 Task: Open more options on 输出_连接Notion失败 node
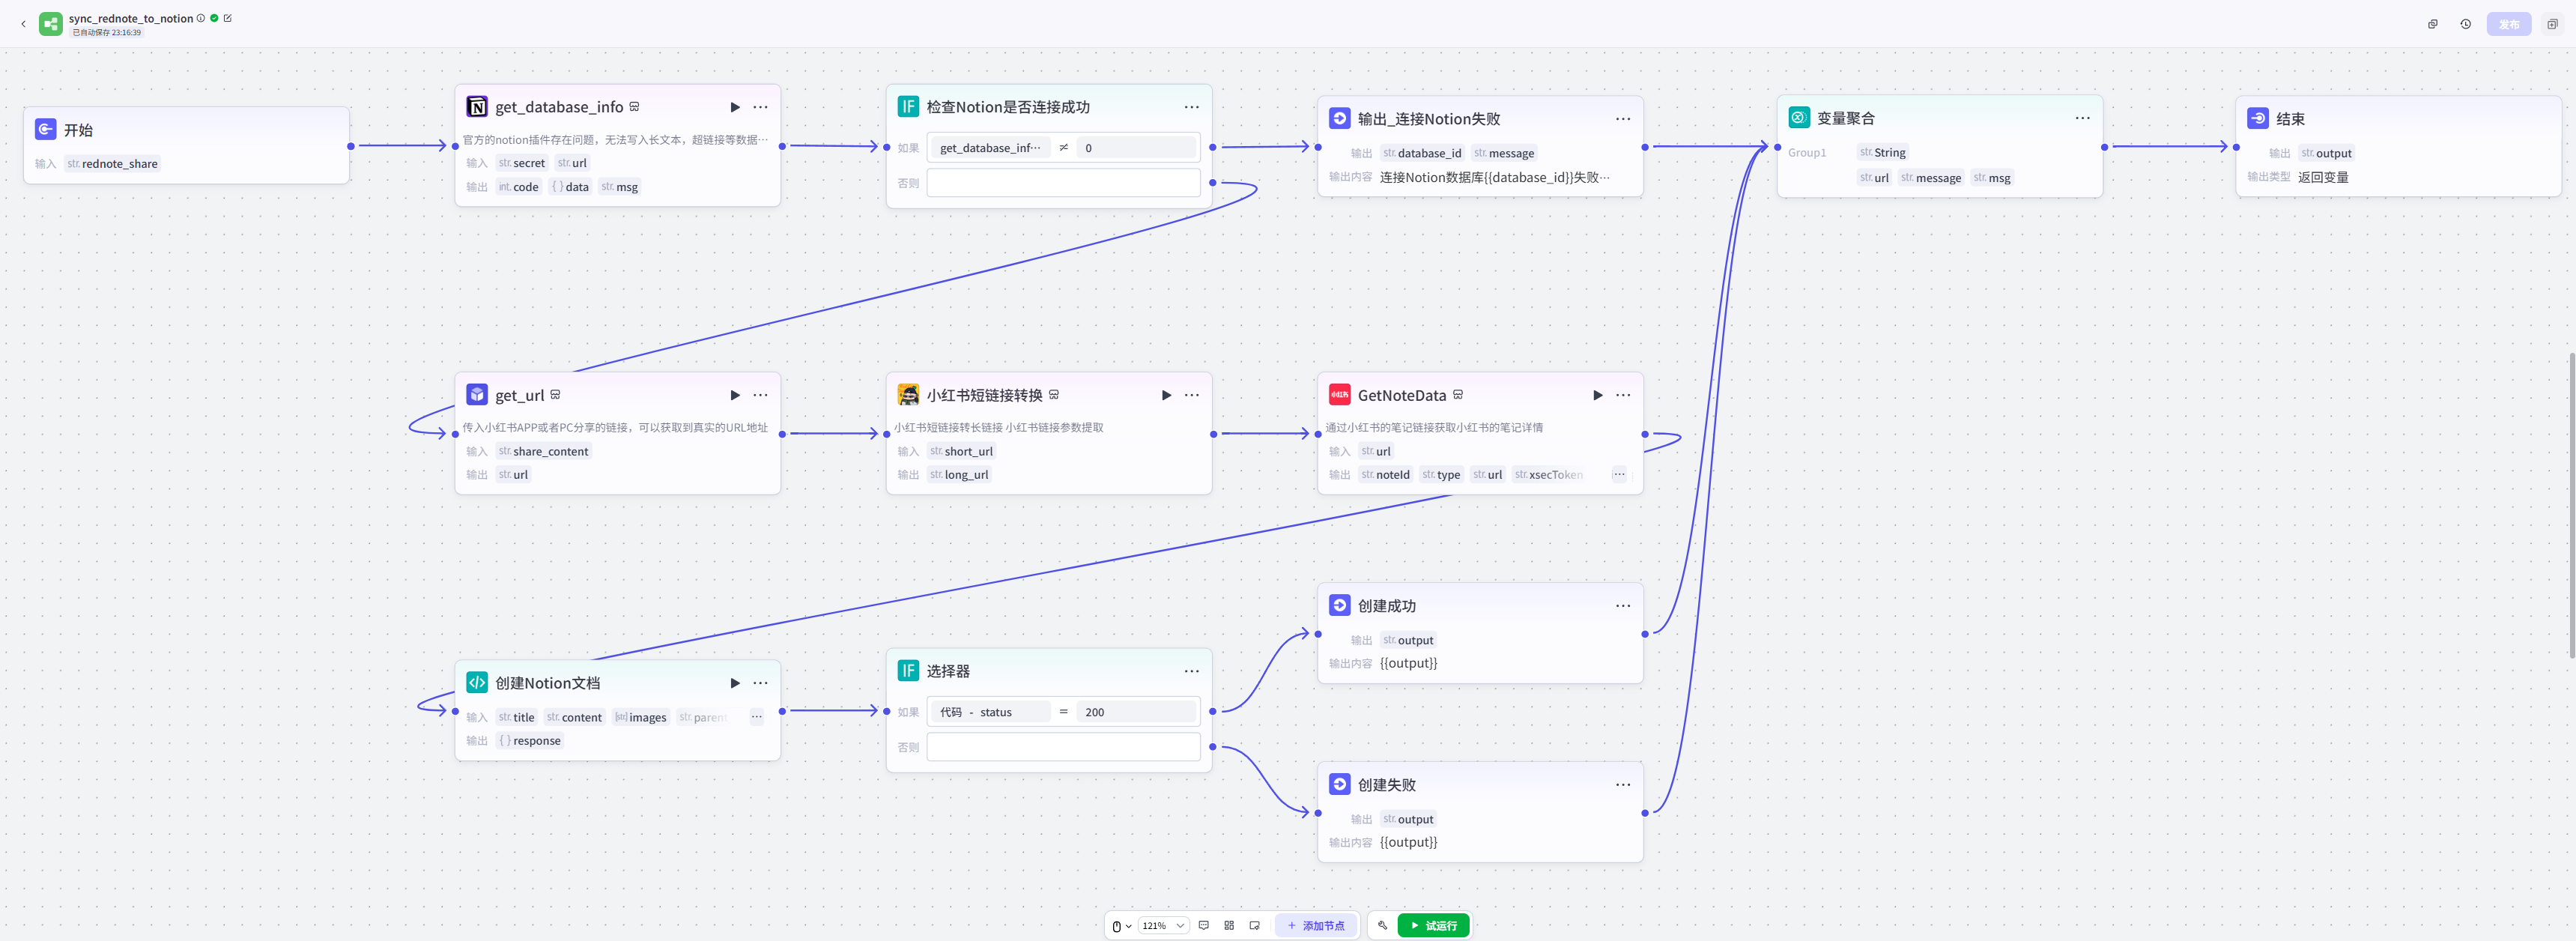(x=1622, y=119)
